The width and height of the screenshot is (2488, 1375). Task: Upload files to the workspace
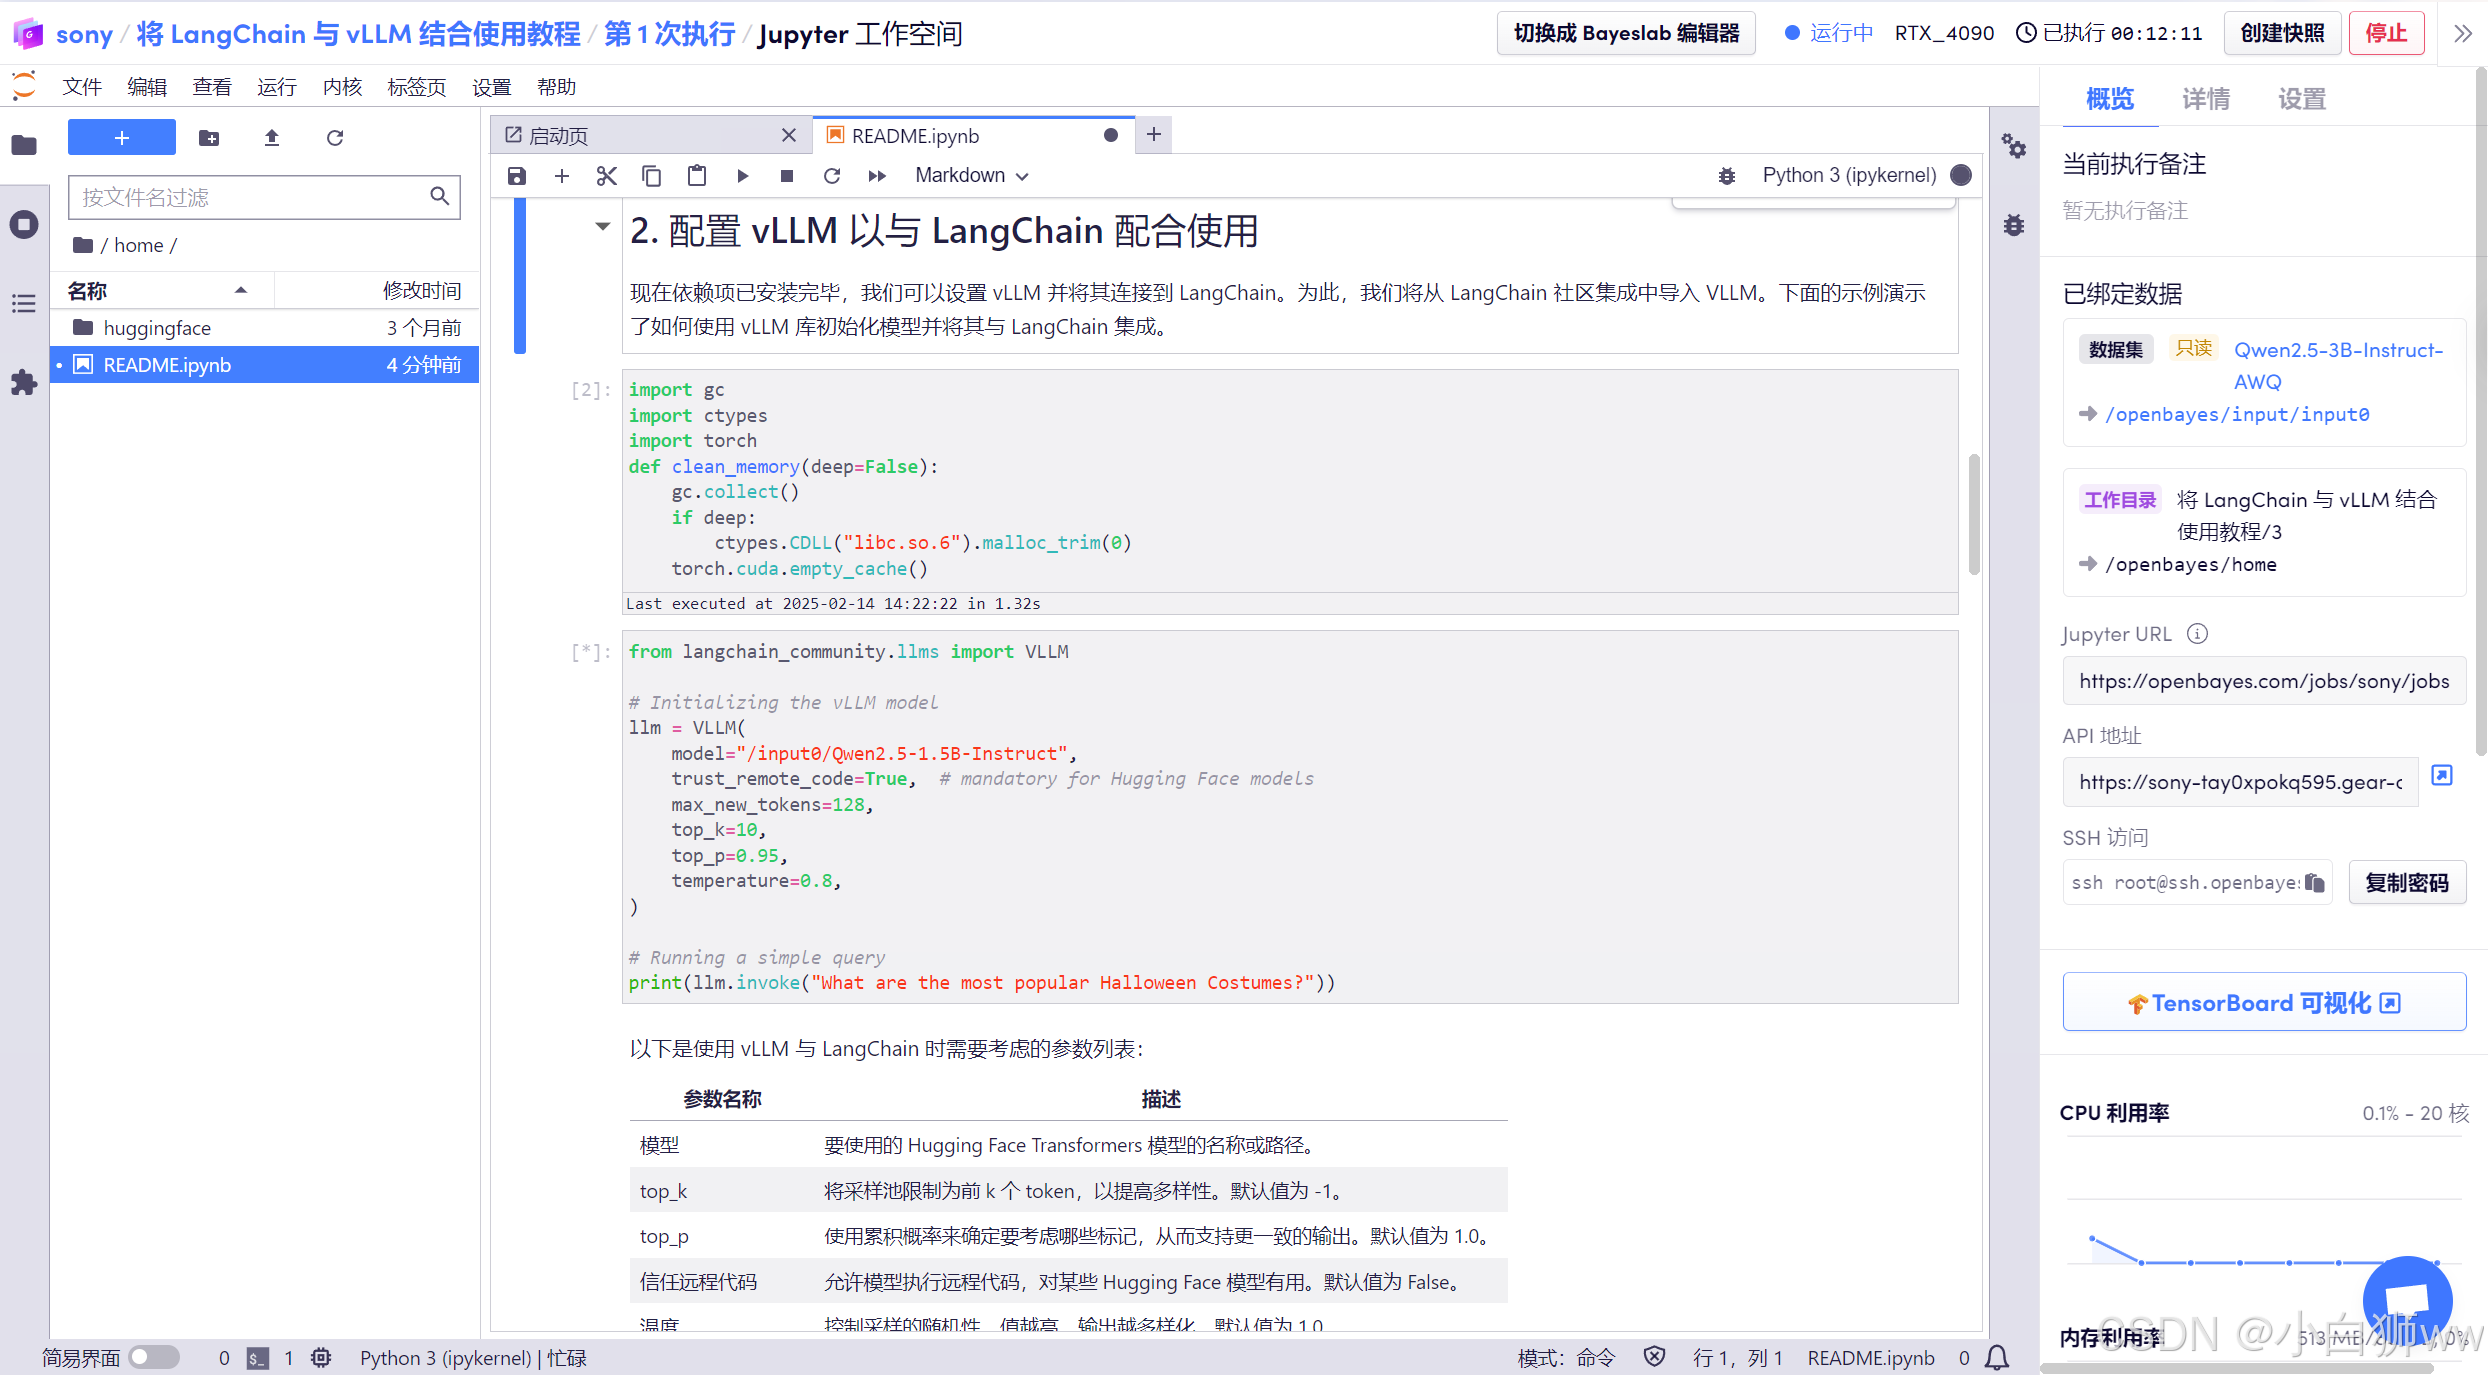tap(270, 138)
